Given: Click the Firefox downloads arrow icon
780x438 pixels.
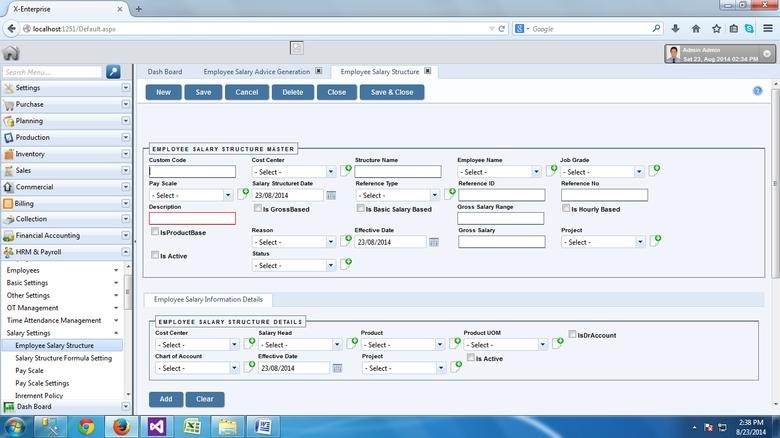Looking at the screenshot, I should click(675, 29).
